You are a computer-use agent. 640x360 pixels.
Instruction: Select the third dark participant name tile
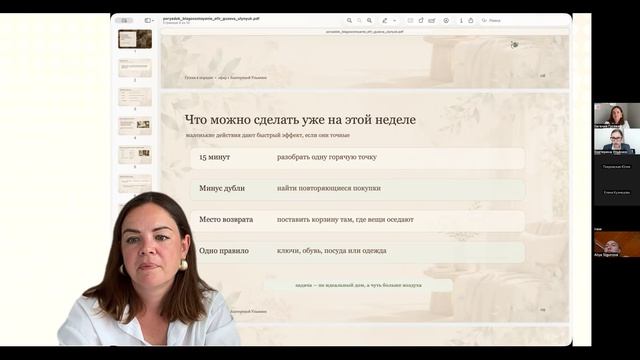pyautogui.click(x=617, y=167)
